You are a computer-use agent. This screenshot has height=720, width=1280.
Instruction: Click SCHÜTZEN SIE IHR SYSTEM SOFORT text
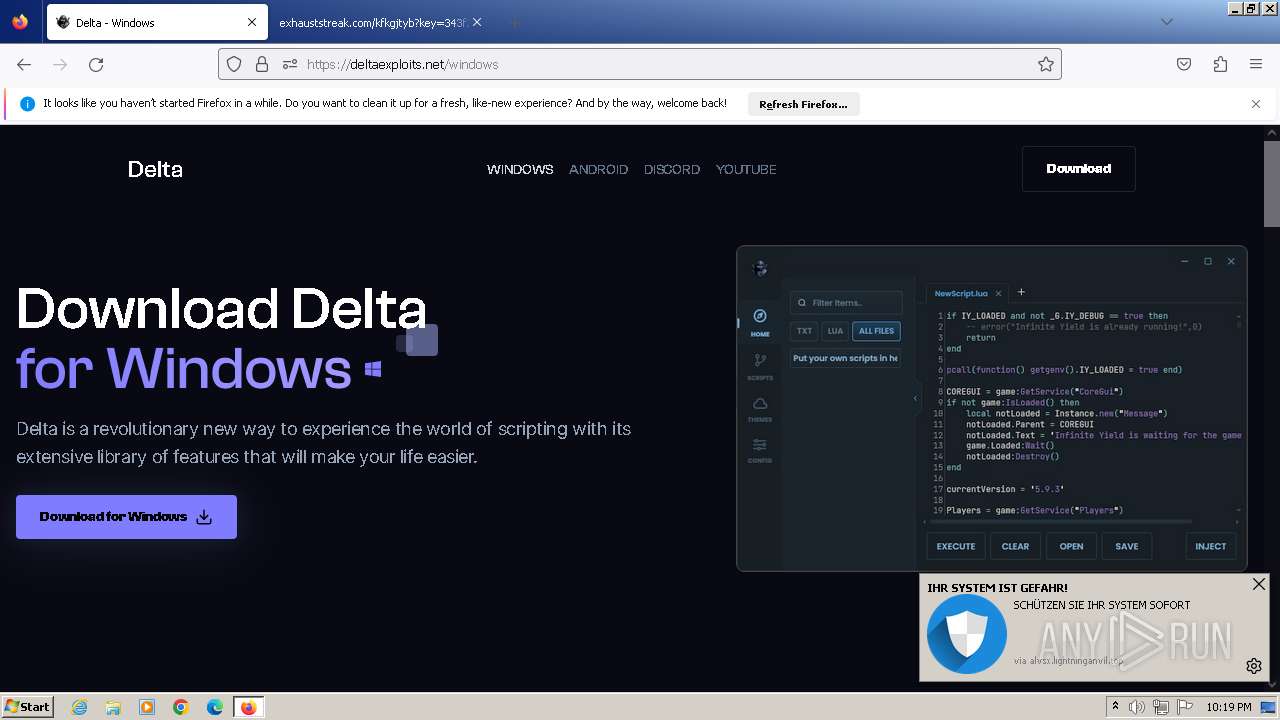1102,605
